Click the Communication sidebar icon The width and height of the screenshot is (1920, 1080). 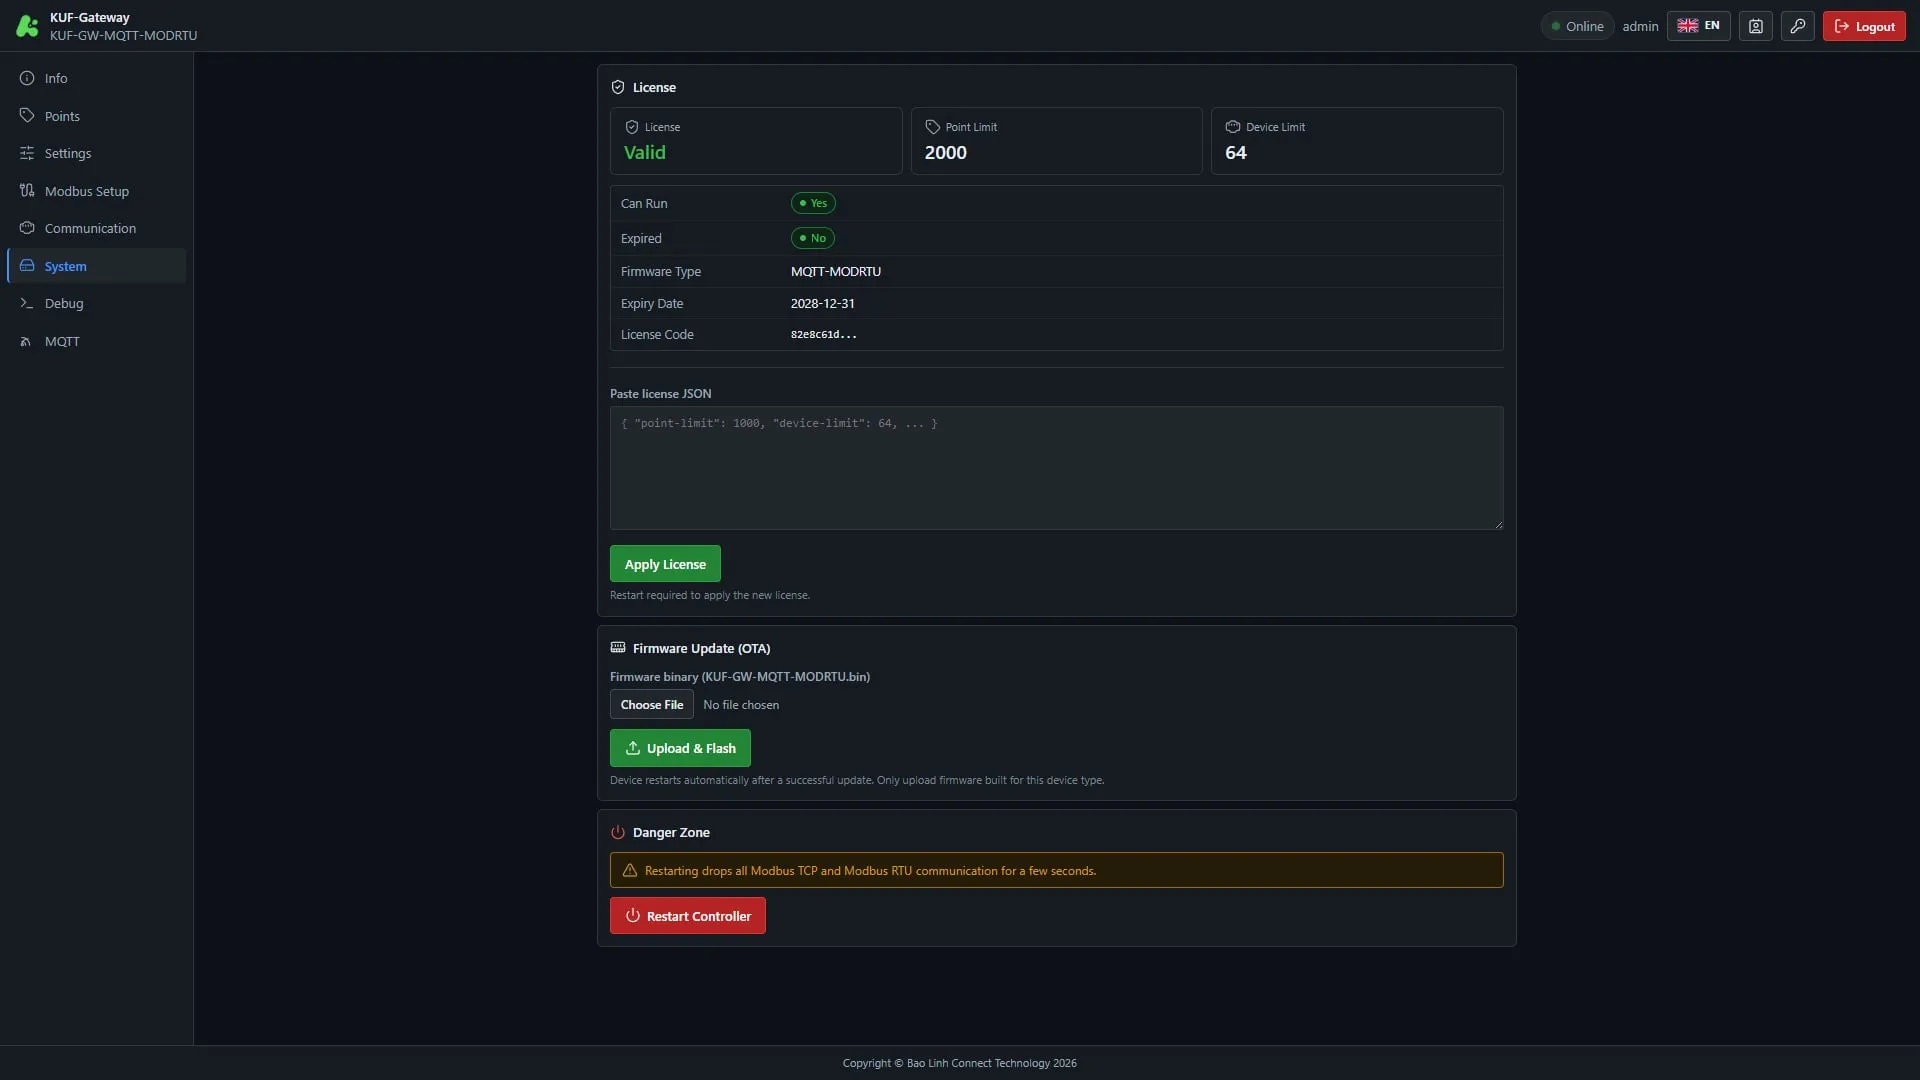tap(27, 228)
